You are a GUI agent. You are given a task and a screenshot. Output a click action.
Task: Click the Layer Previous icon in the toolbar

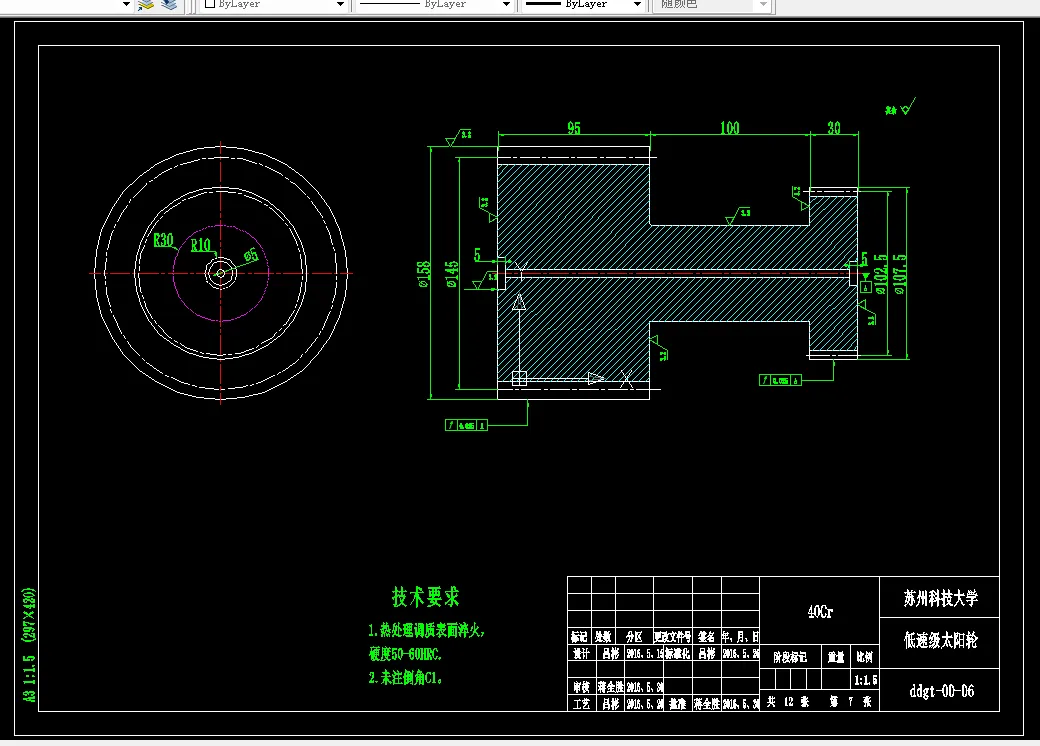pos(170,5)
